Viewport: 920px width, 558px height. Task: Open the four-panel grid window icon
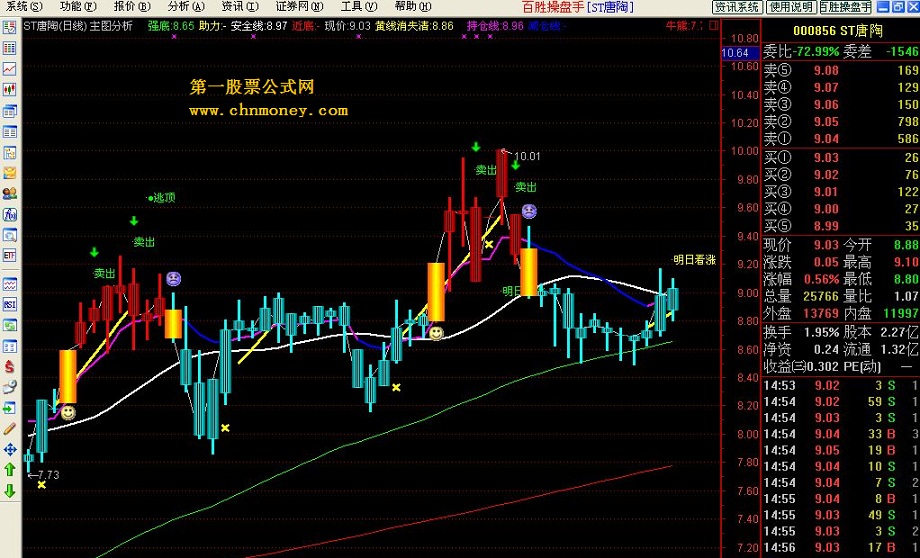[9, 346]
